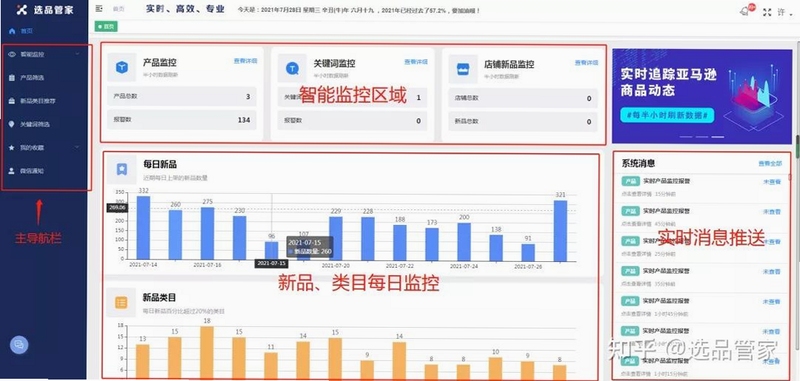Select the green 首页 page tab
The image size is (800, 381).
106,27
